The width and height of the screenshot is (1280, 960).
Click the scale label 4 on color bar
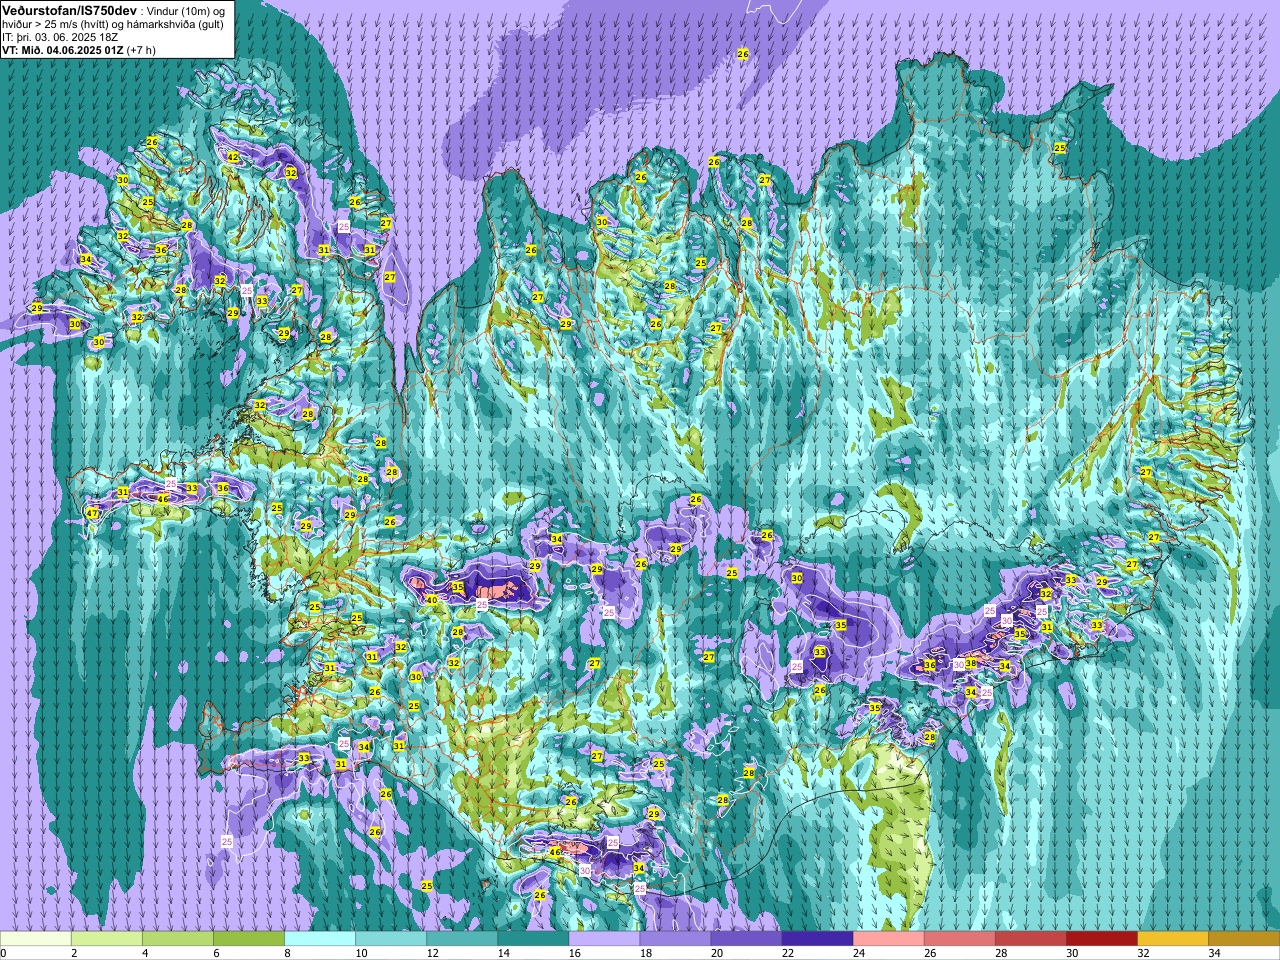(x=145, y=953)
